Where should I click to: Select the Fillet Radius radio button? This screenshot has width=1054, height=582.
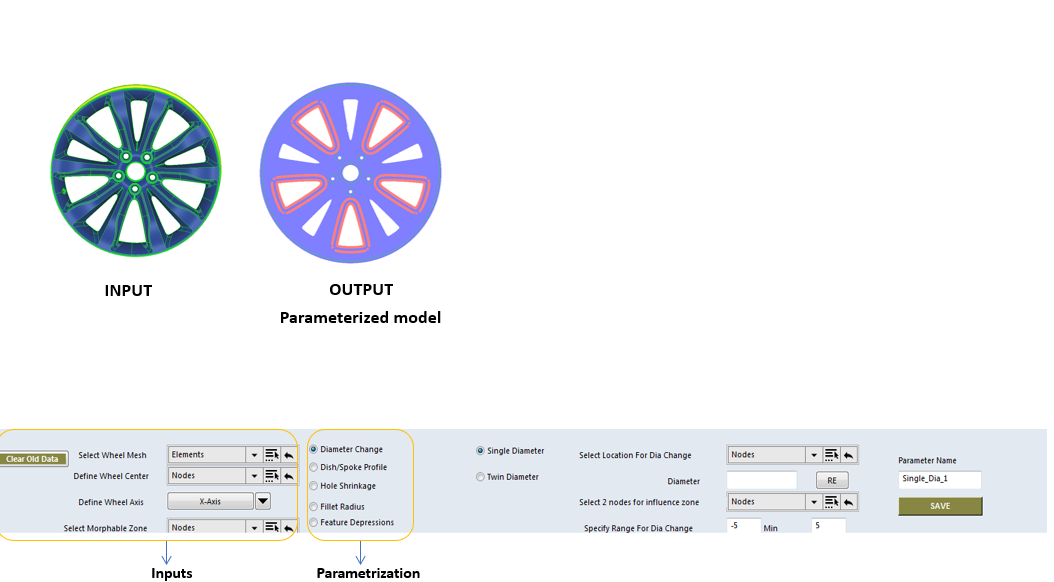pyautogui.click(x=313, y=507)
